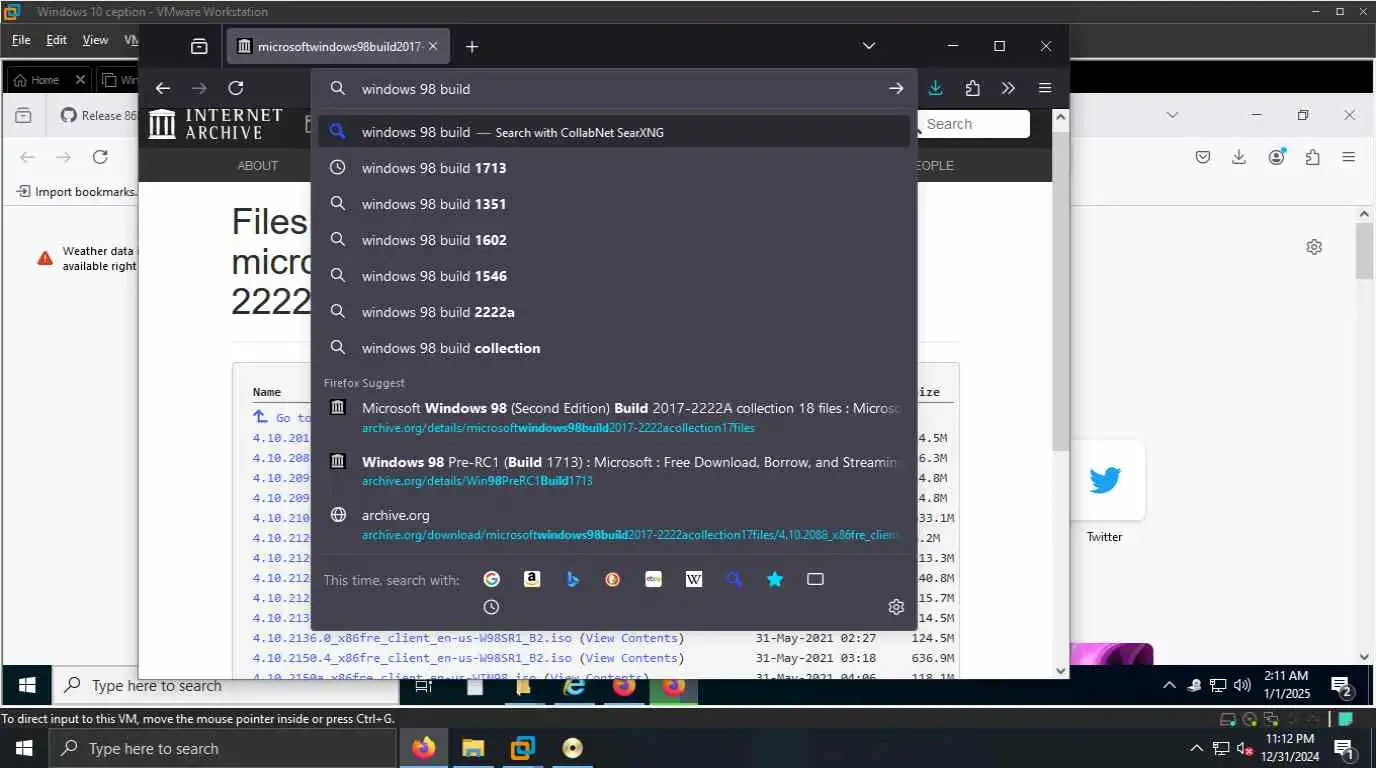Reload page in front Firefox window
Image resolution: width=1376 pixels, height=768 pixels.
tap(236, 88)
